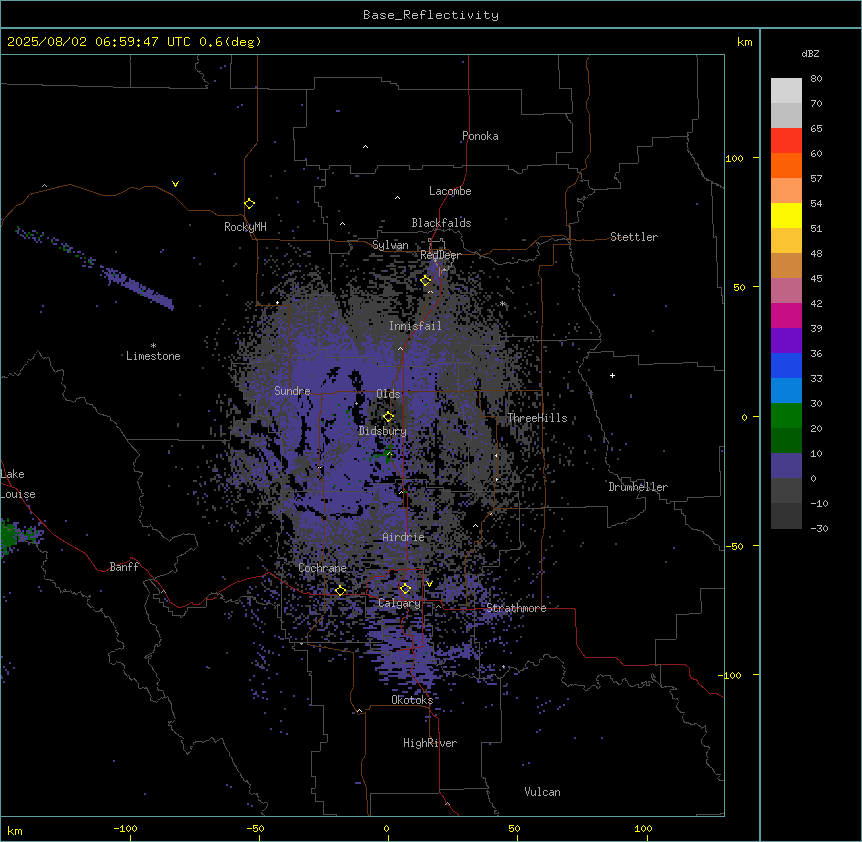Click the Base_Reflectivity title
Viewport: 862px width, 842px height.
(431, 15)
